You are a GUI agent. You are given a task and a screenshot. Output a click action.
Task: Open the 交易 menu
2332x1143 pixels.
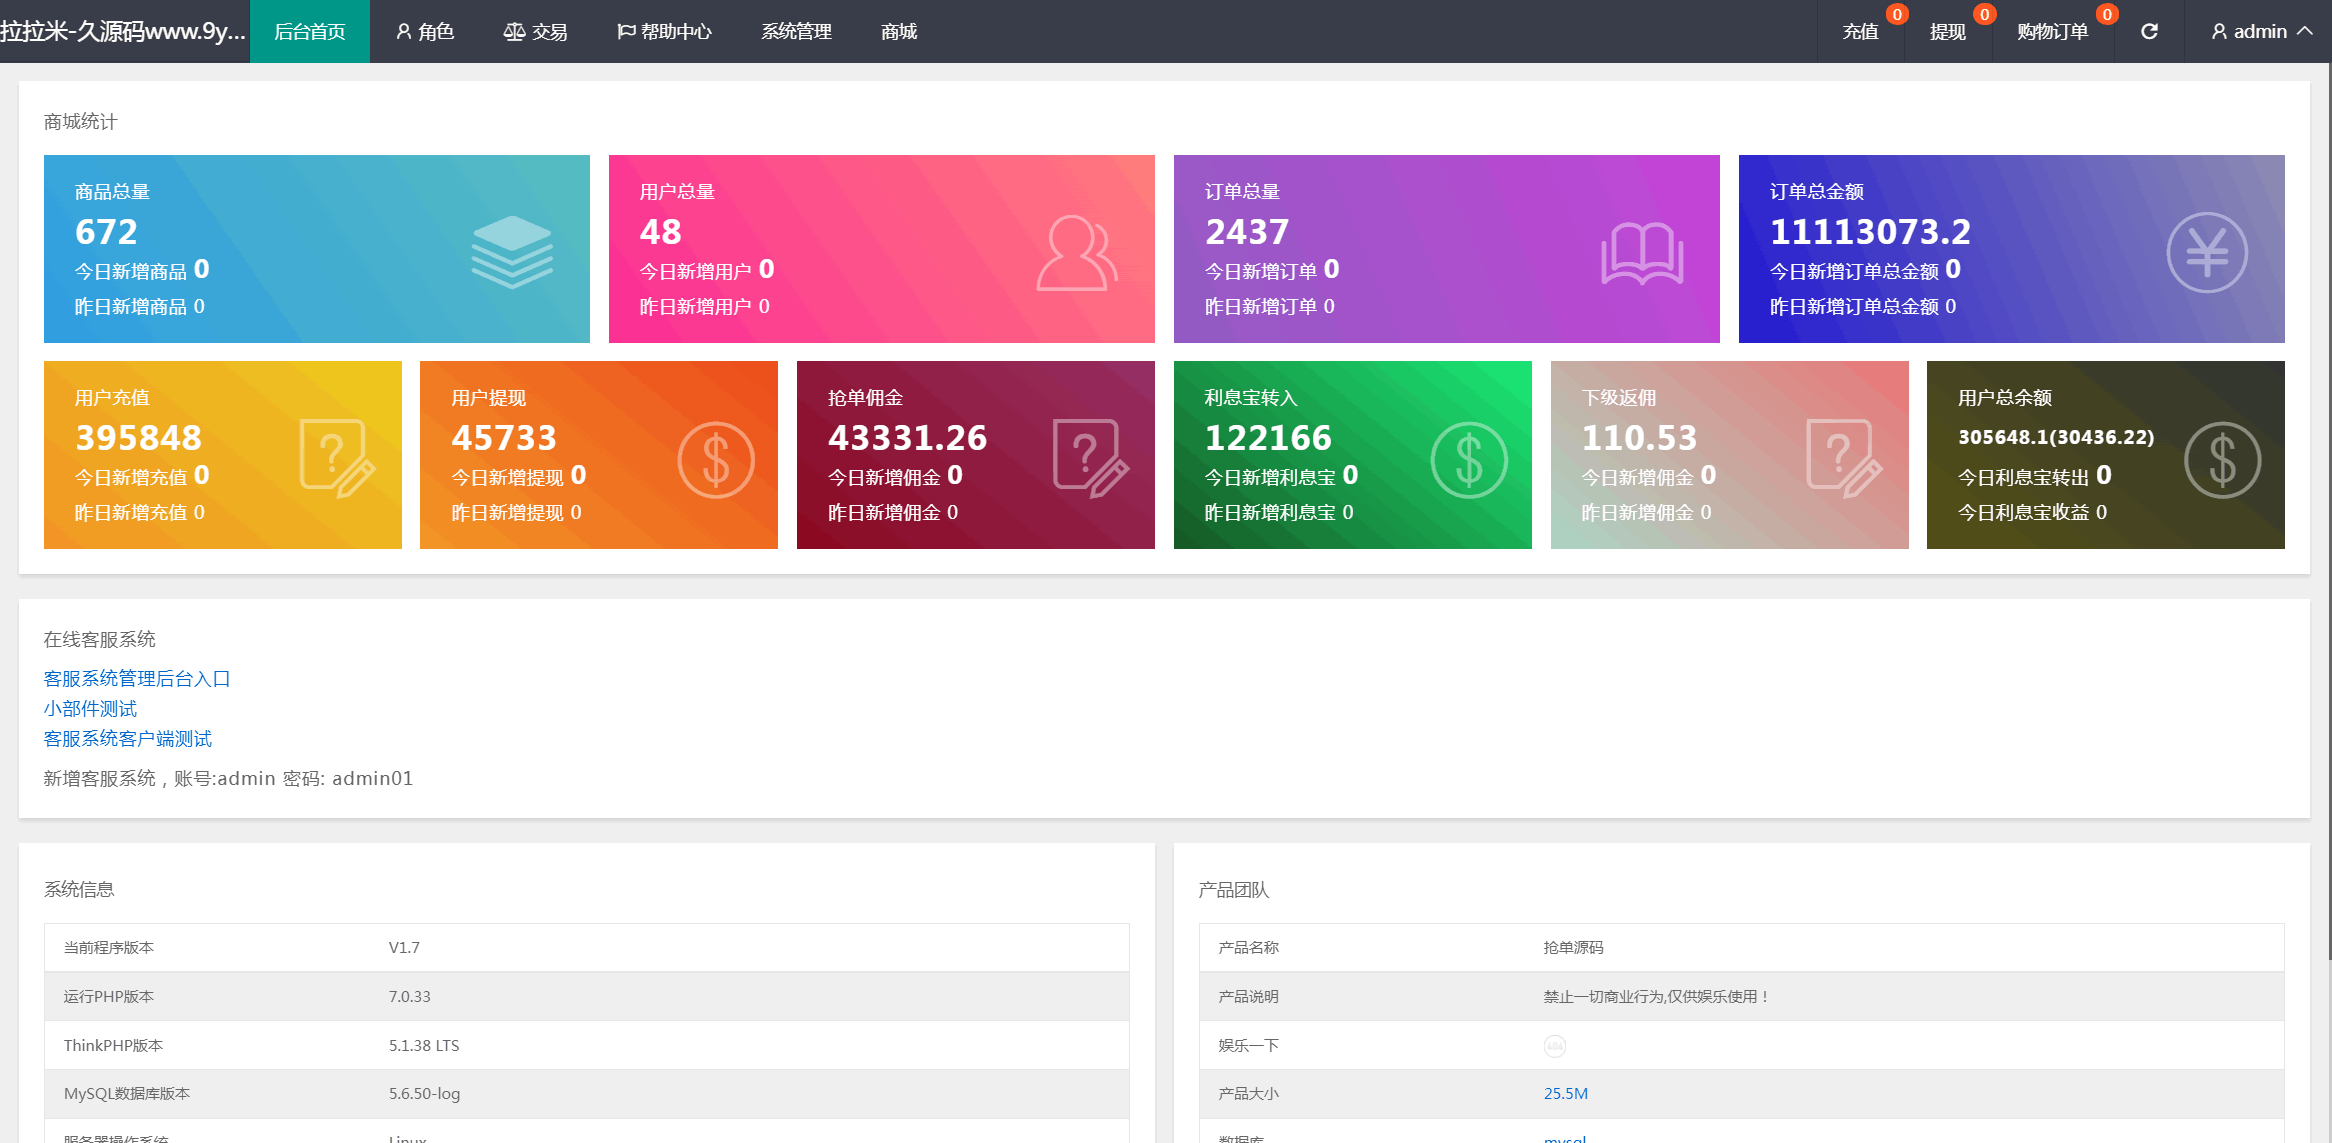(x=536, y=32)
